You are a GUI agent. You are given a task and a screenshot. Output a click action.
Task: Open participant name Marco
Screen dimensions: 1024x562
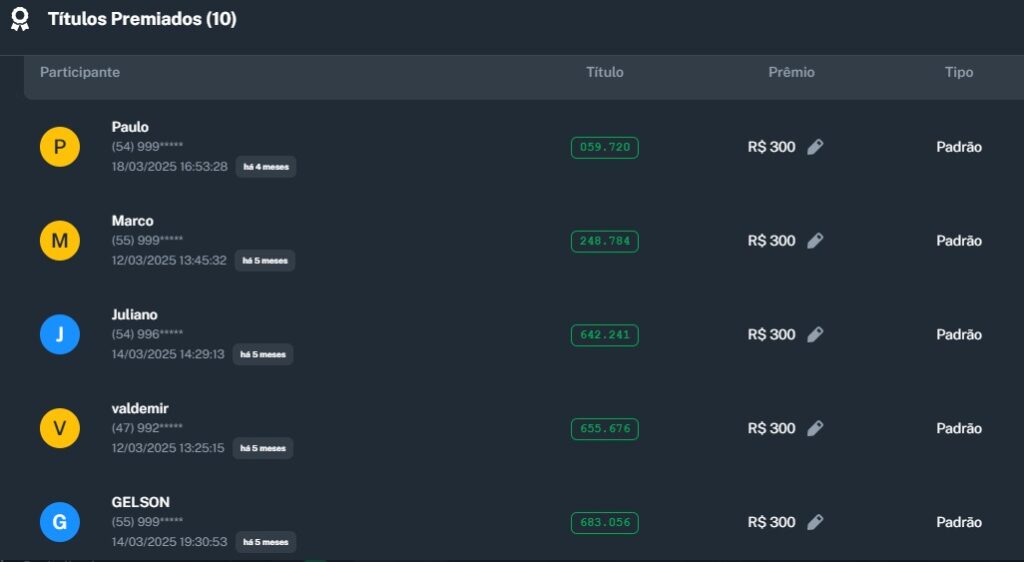pos(133,221)
